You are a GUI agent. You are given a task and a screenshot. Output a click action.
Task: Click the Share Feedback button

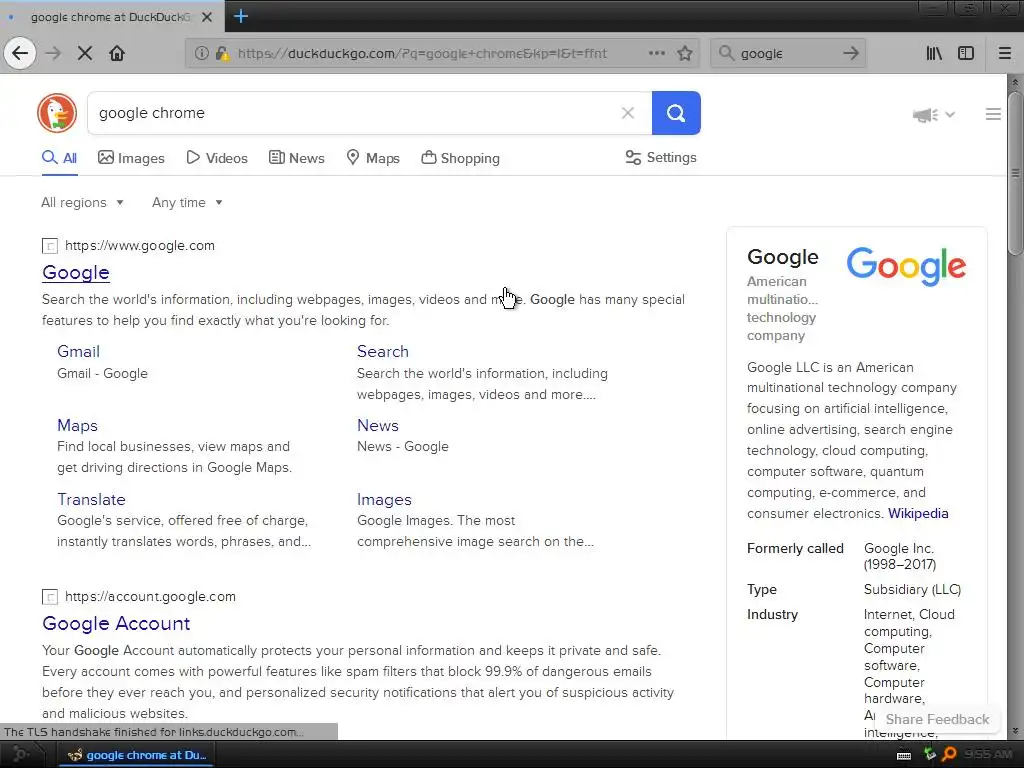pyautogui.click(x=937, y=719)
